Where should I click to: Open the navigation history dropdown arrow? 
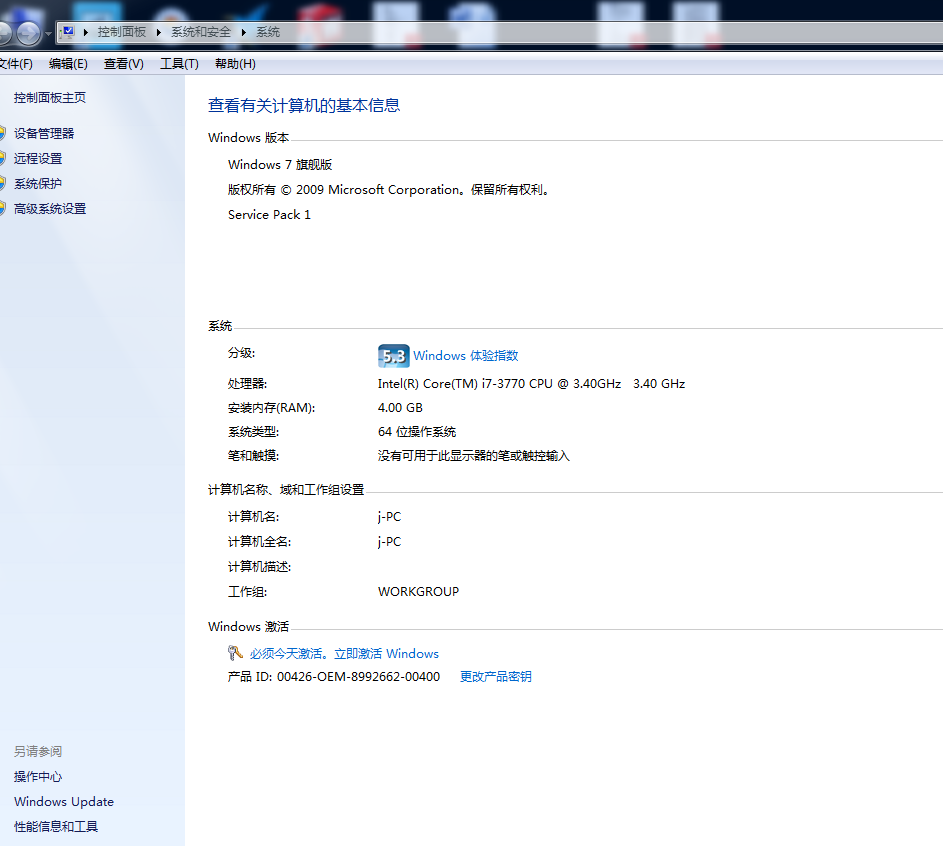(x=49, y=34)
